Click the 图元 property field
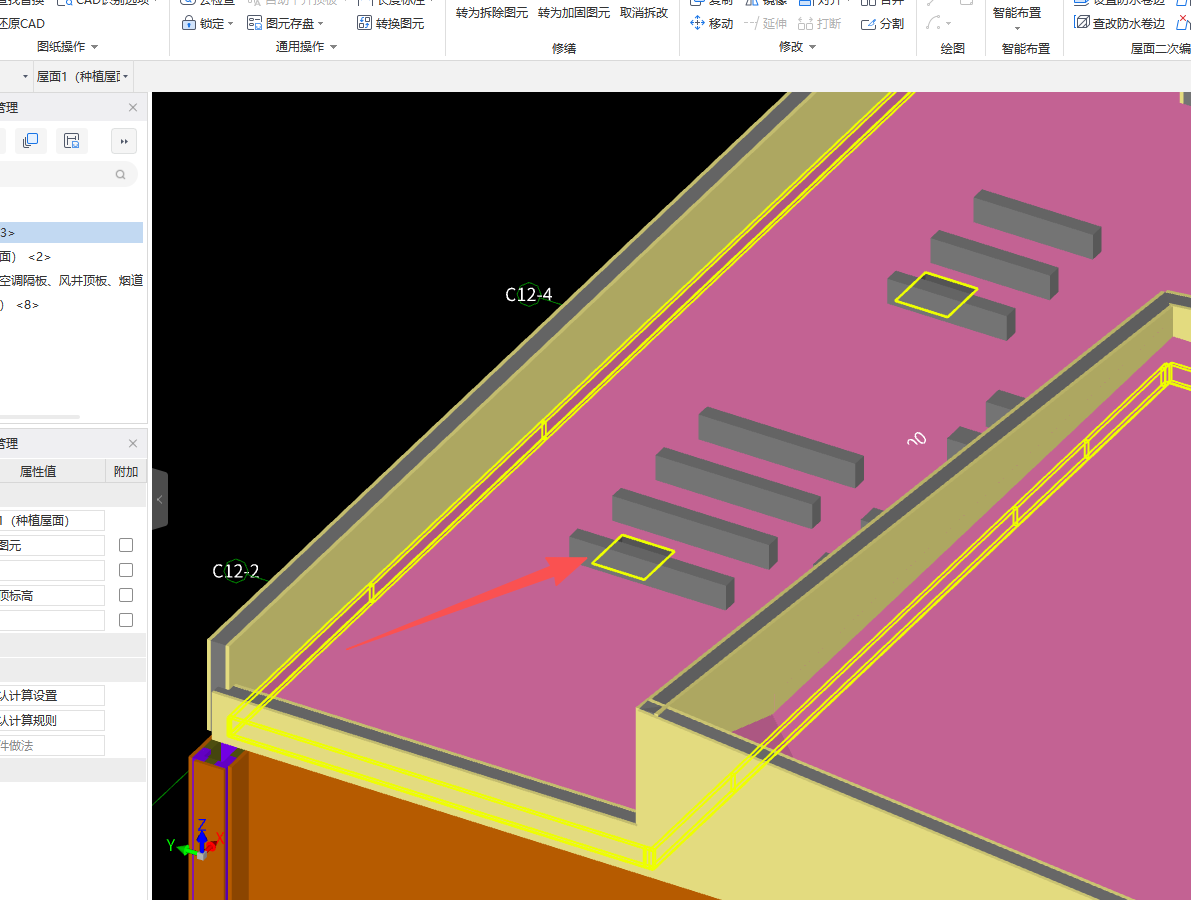 (x=52, y=545)
